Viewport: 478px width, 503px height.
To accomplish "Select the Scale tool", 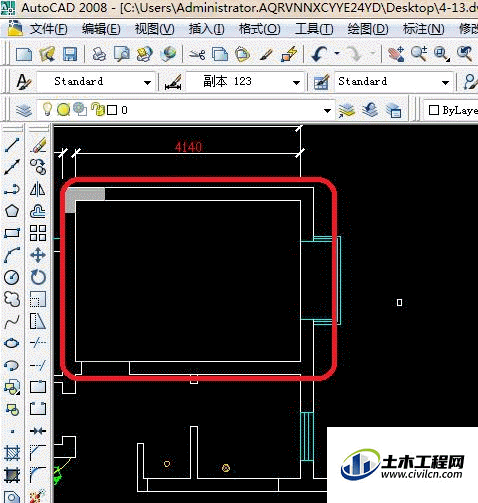I will (x=38, y=299).
